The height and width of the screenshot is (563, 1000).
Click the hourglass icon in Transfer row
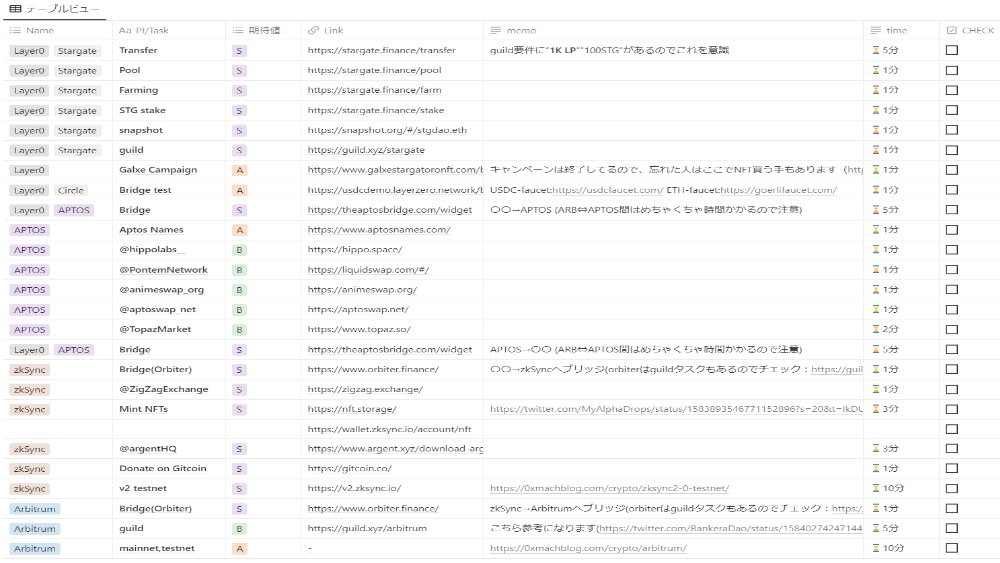pyautogui.click(x=876, y=50)
